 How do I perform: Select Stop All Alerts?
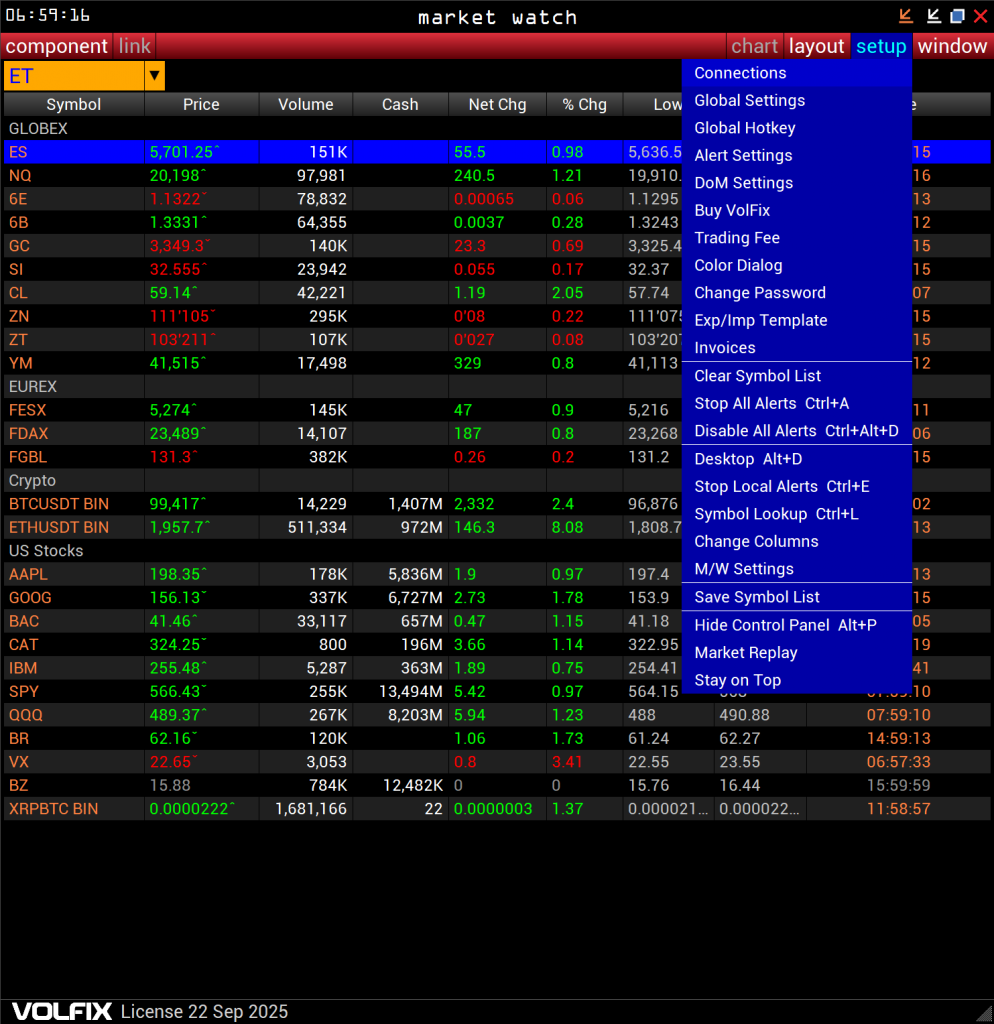(797, 404)
